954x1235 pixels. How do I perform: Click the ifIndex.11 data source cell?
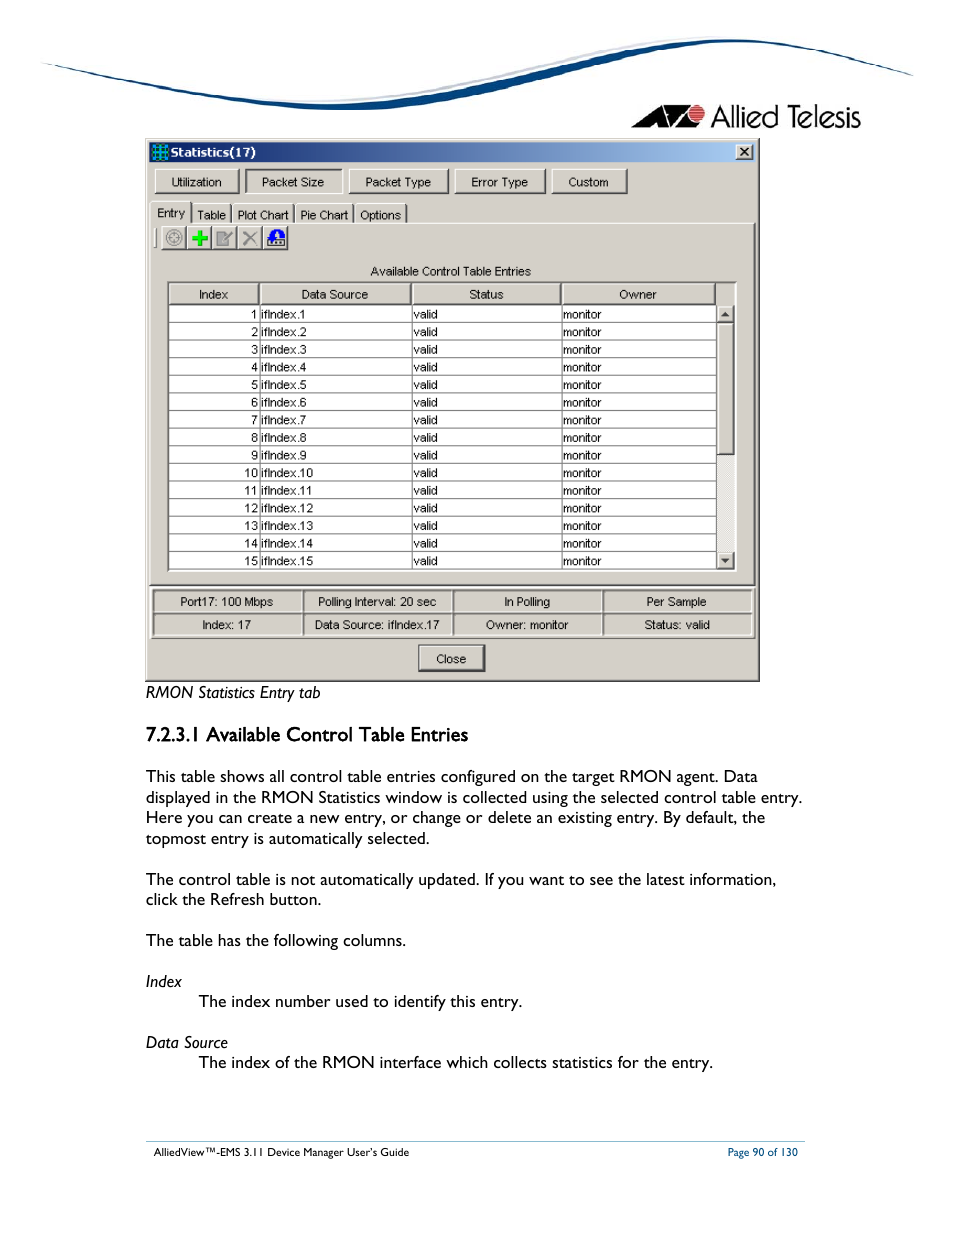pyautogui.click(x=335, y=491)
